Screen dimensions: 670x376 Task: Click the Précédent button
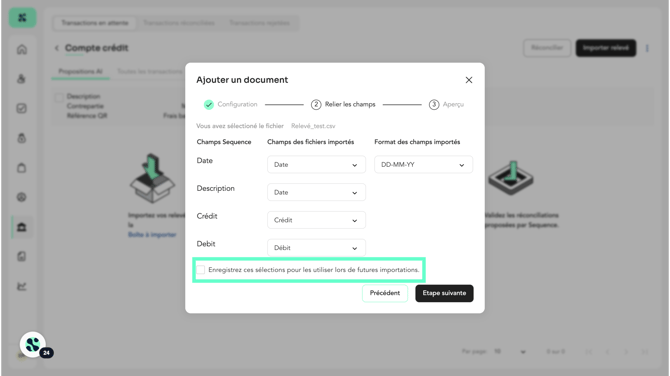tap(385, 293)
